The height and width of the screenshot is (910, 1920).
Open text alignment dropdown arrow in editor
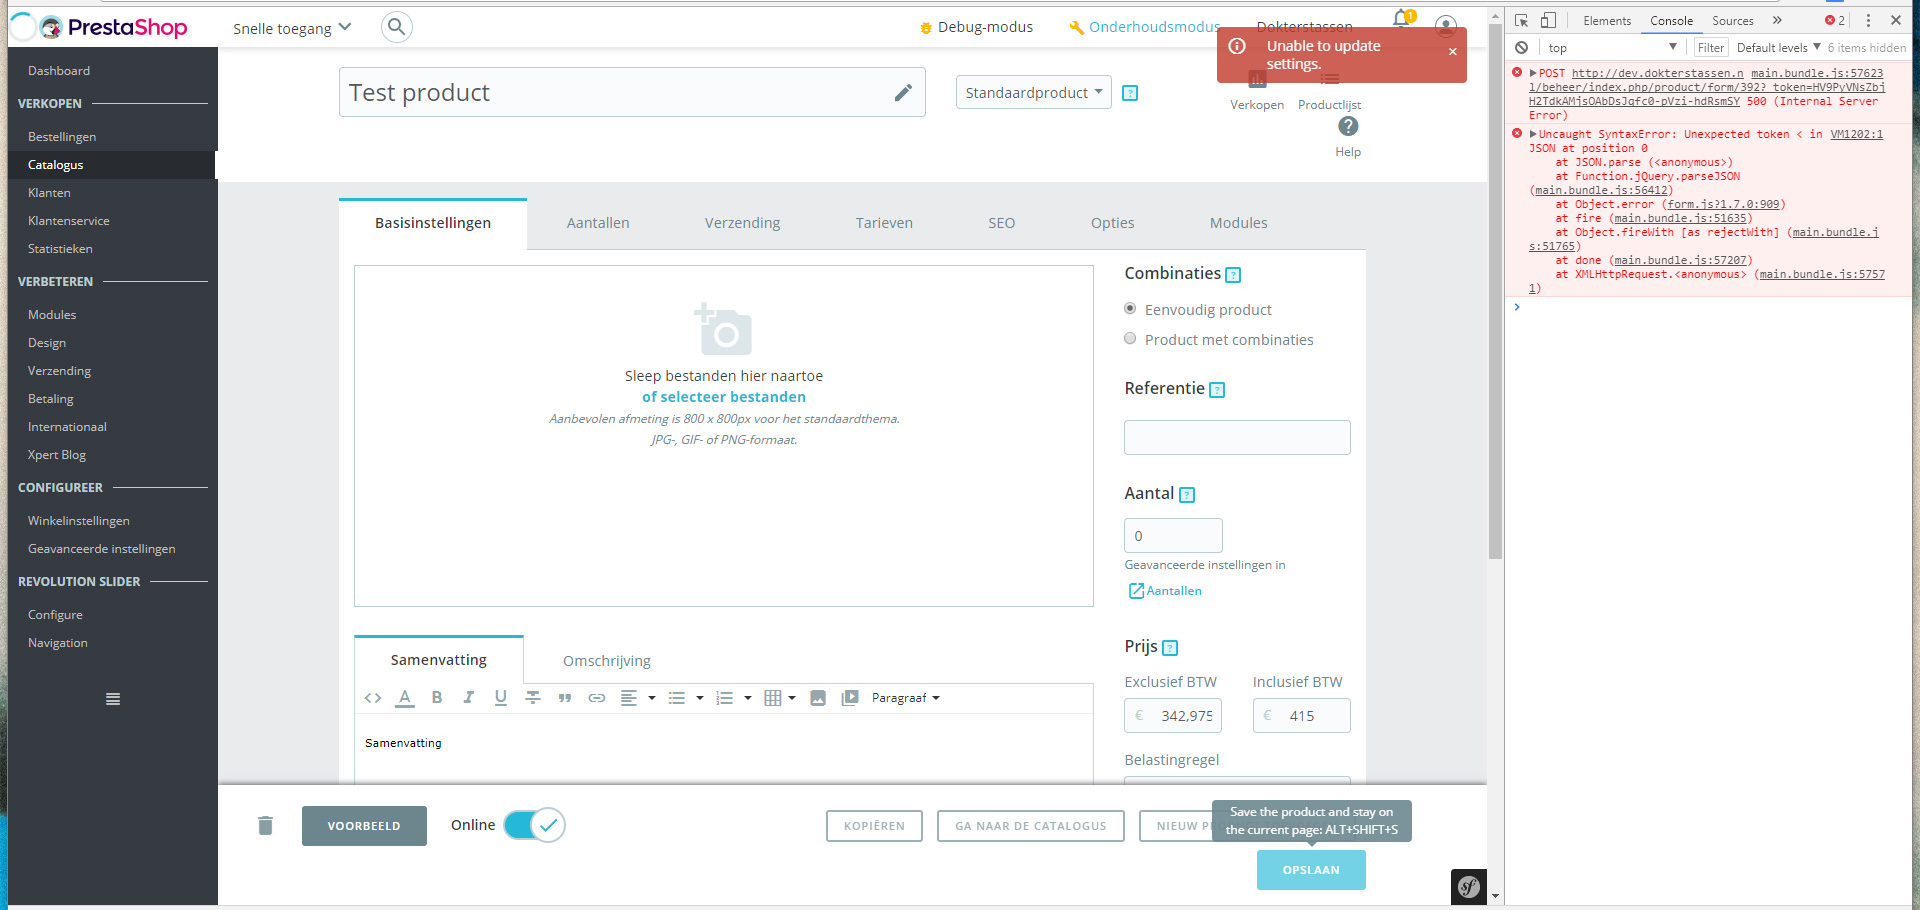tap(652, 698)
